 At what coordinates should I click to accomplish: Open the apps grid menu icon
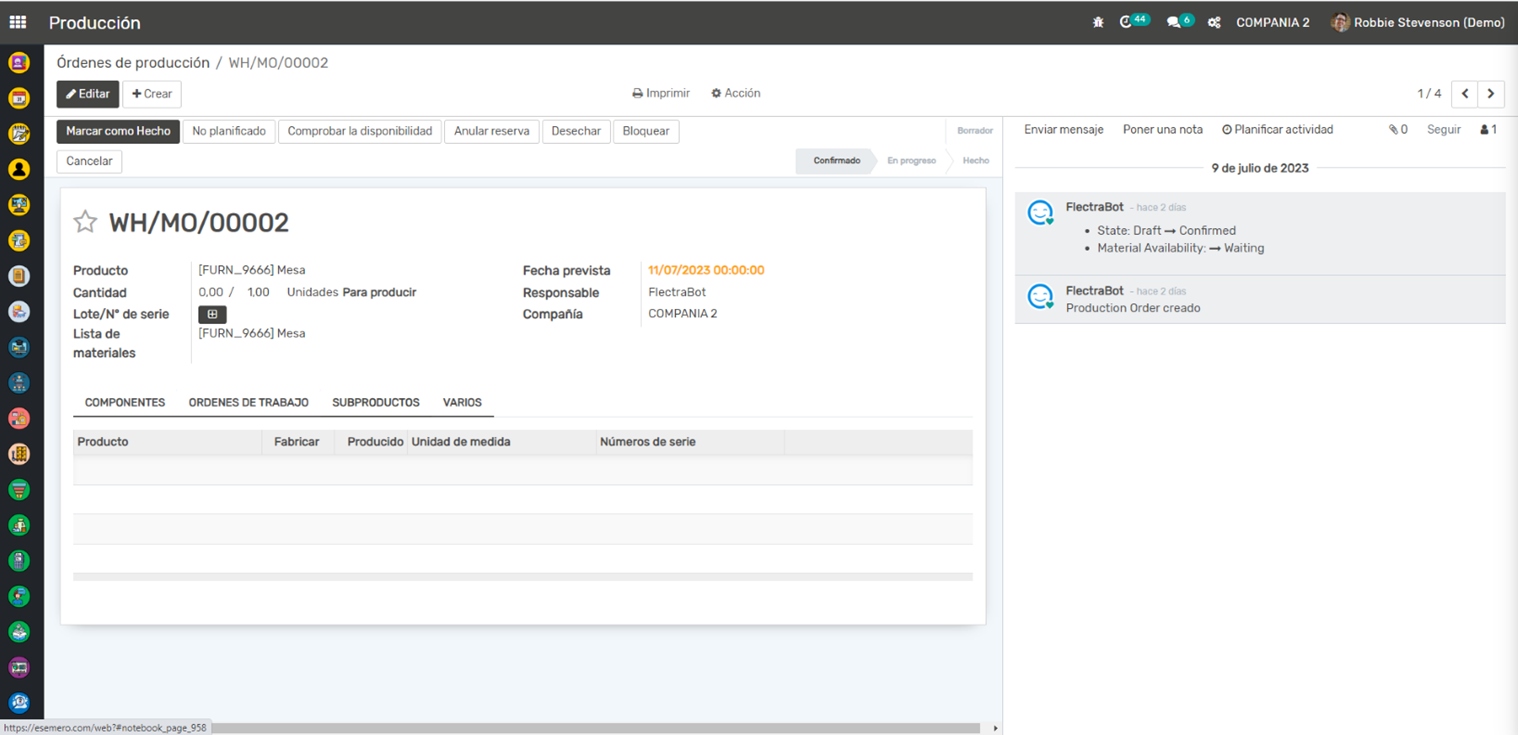pos(18,22)
